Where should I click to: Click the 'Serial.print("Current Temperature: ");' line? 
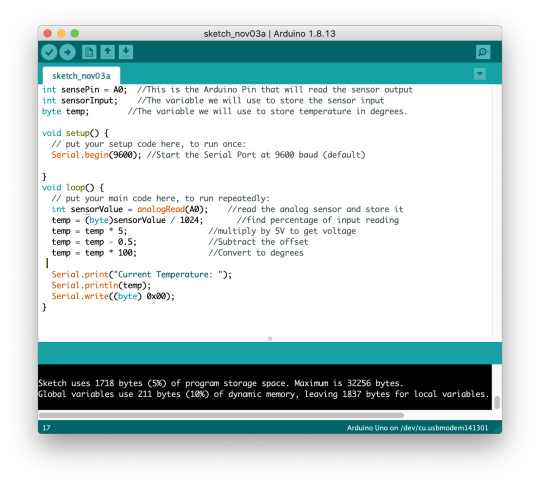(x=142, y=275)
